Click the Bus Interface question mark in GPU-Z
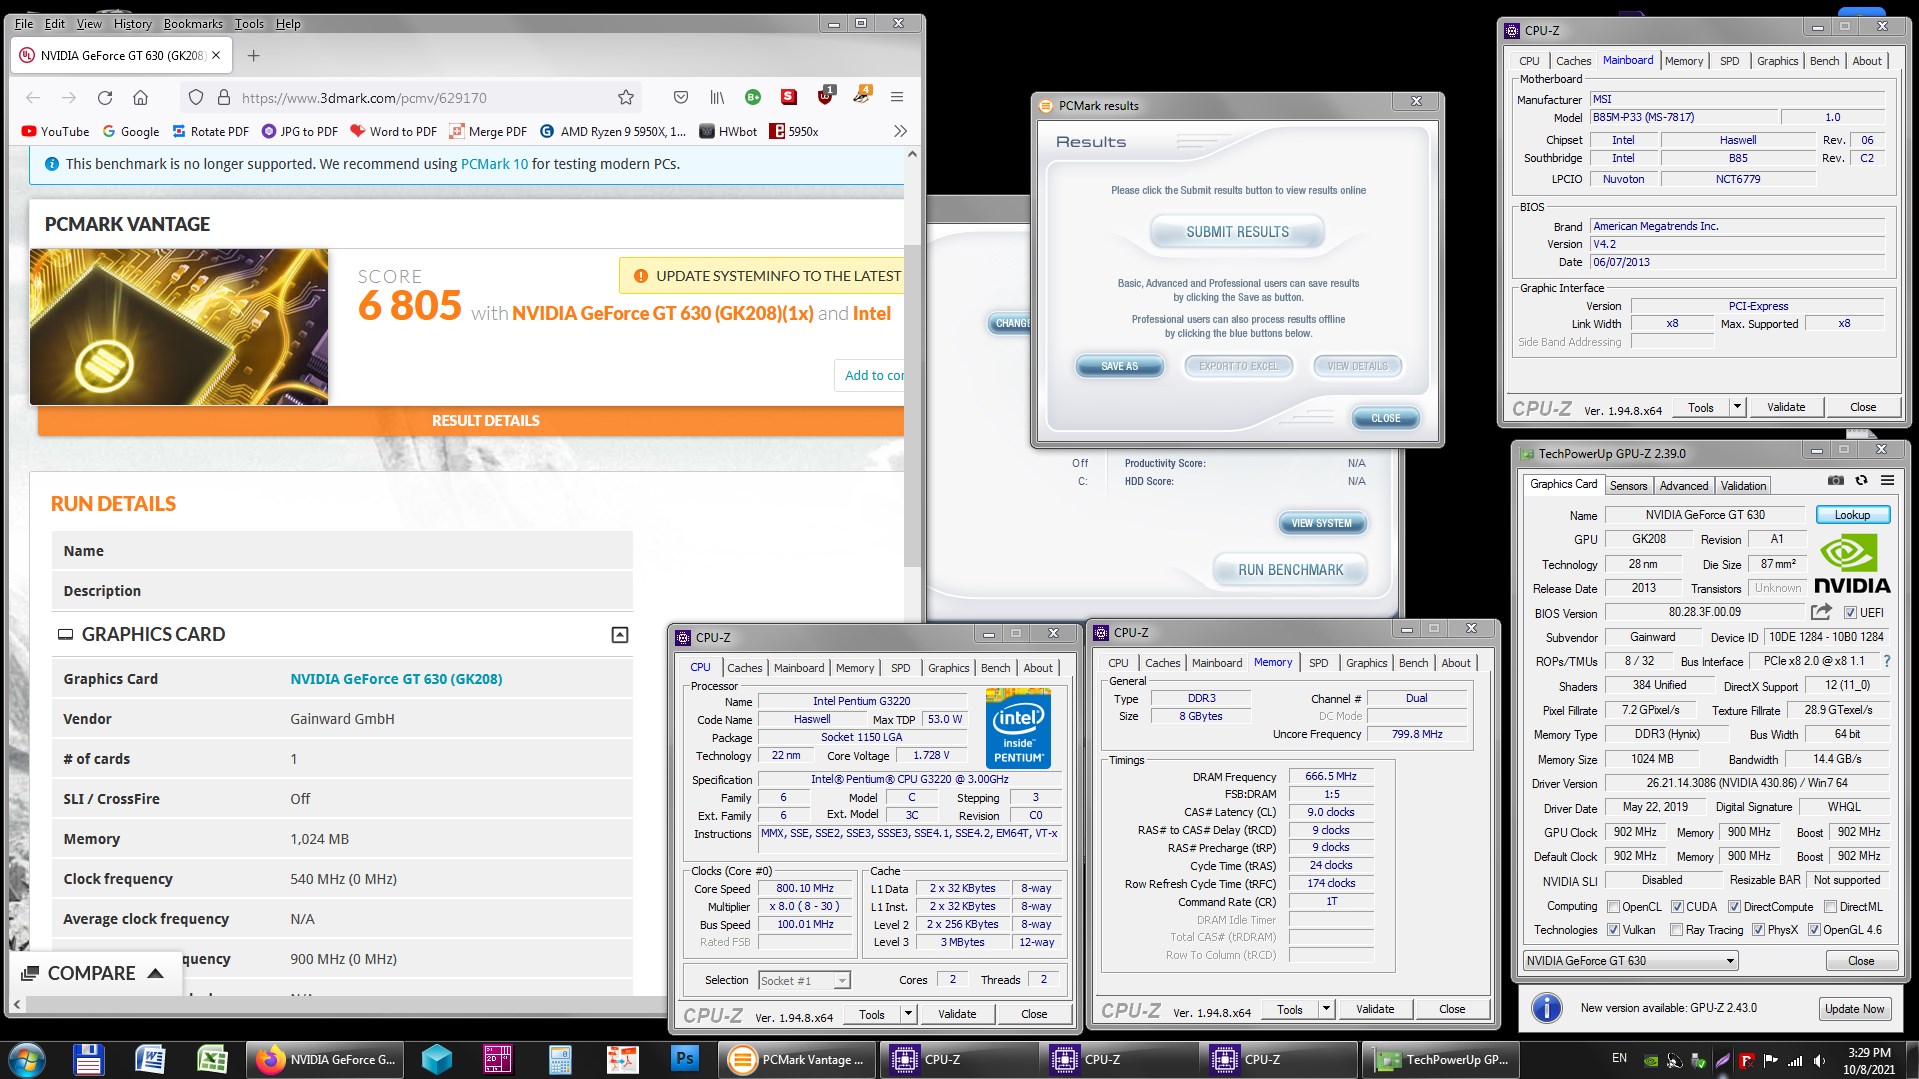 [1887, 661]
